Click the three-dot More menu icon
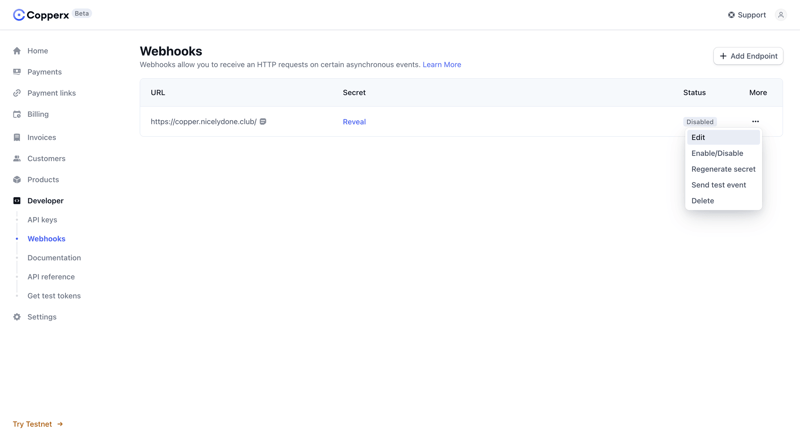The image size is (800, 442). coord(755,121)
